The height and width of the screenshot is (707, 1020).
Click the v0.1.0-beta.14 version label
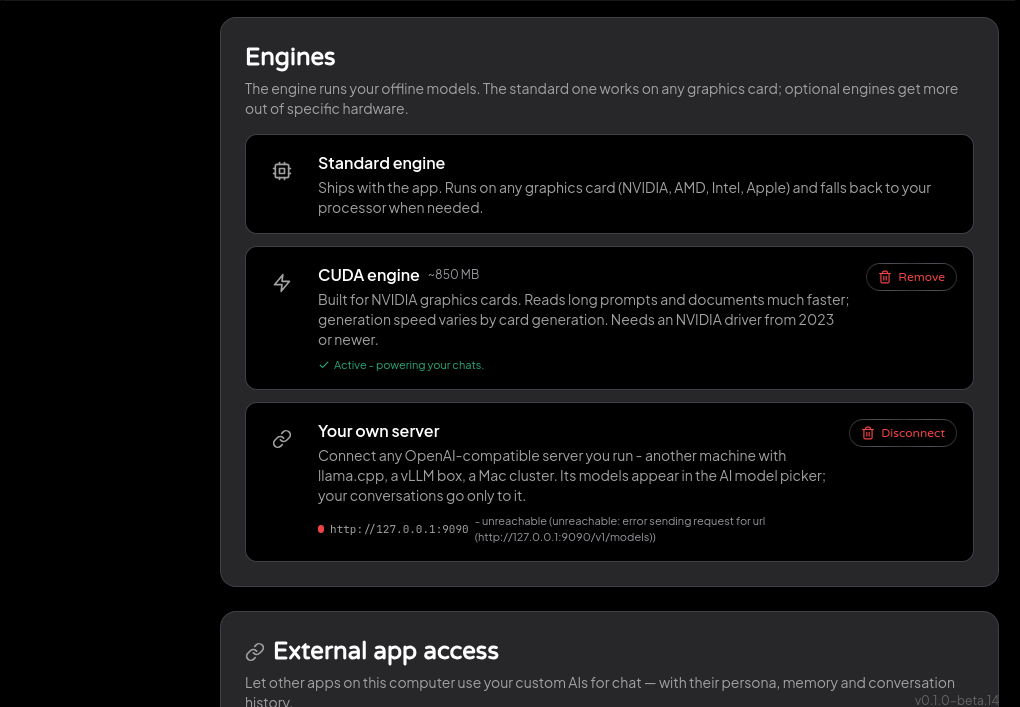coord(956,700)
